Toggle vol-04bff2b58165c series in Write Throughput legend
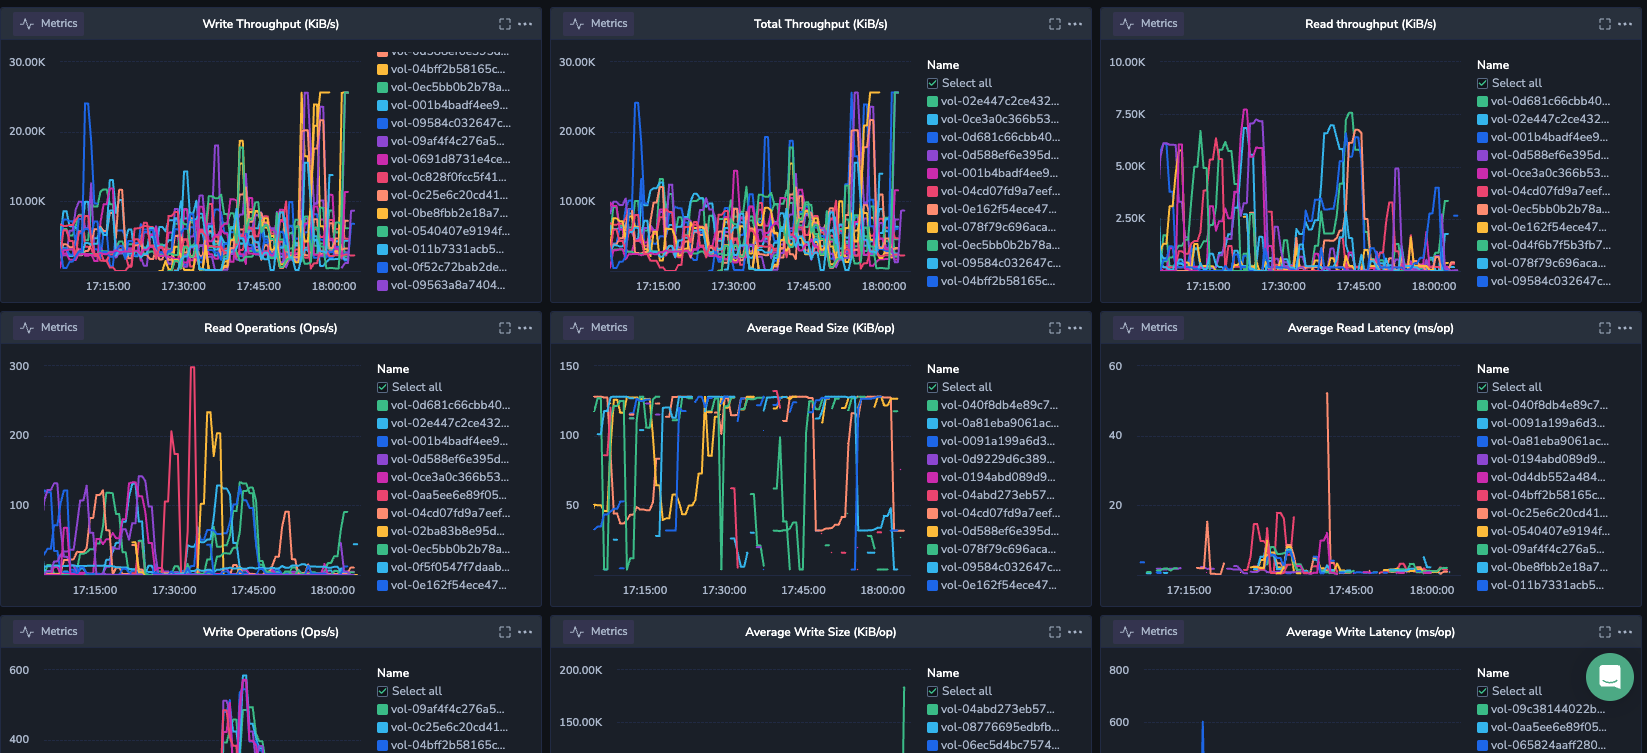The image size is (1647, 753). point(442,69)
